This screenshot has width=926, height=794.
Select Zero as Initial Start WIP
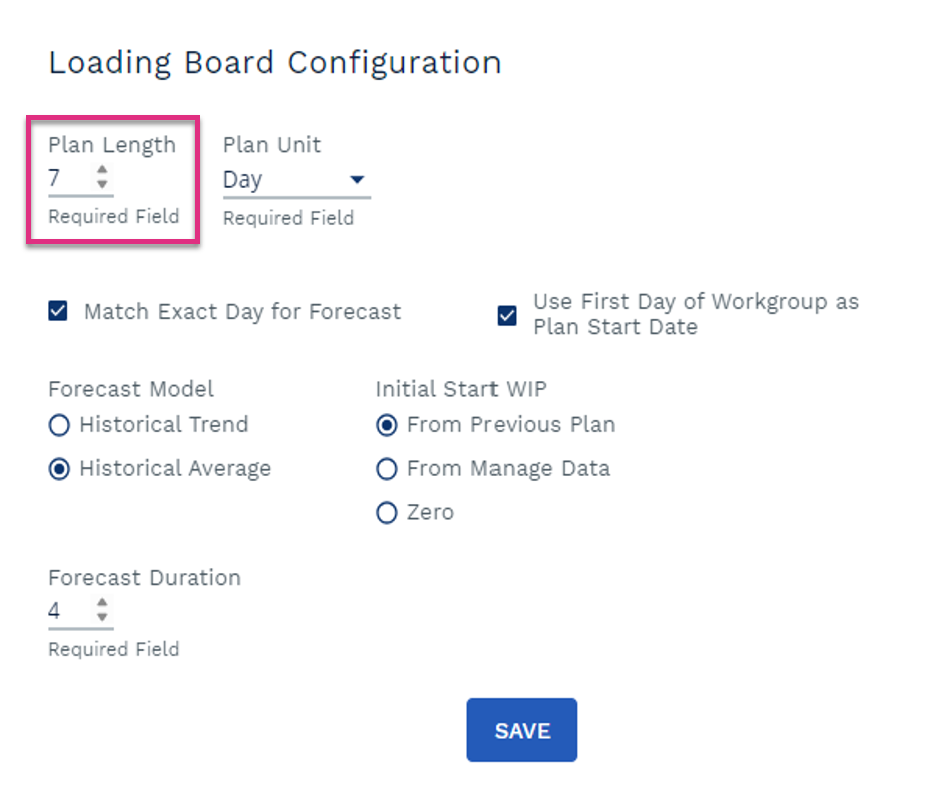(x=387, y=513)
